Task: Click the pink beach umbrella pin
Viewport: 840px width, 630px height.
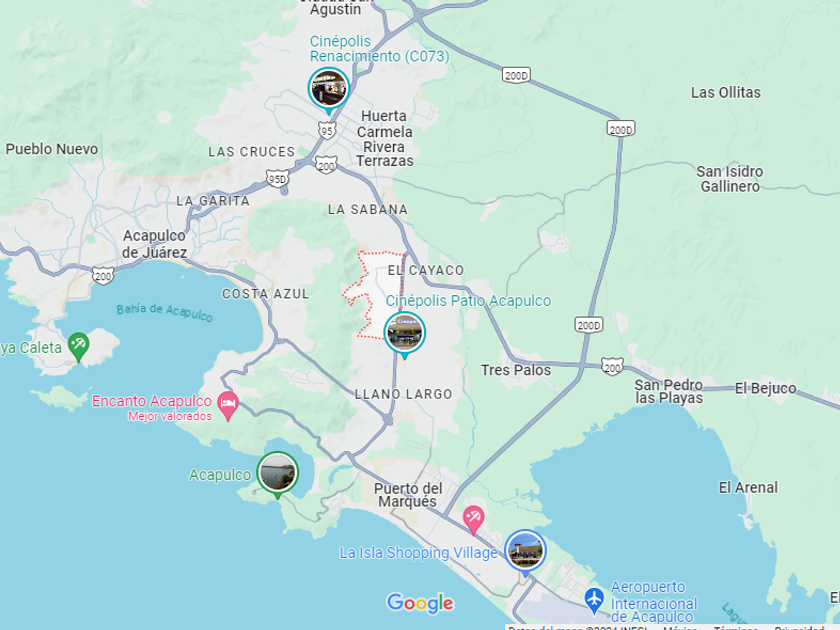Action: [474, 519]
